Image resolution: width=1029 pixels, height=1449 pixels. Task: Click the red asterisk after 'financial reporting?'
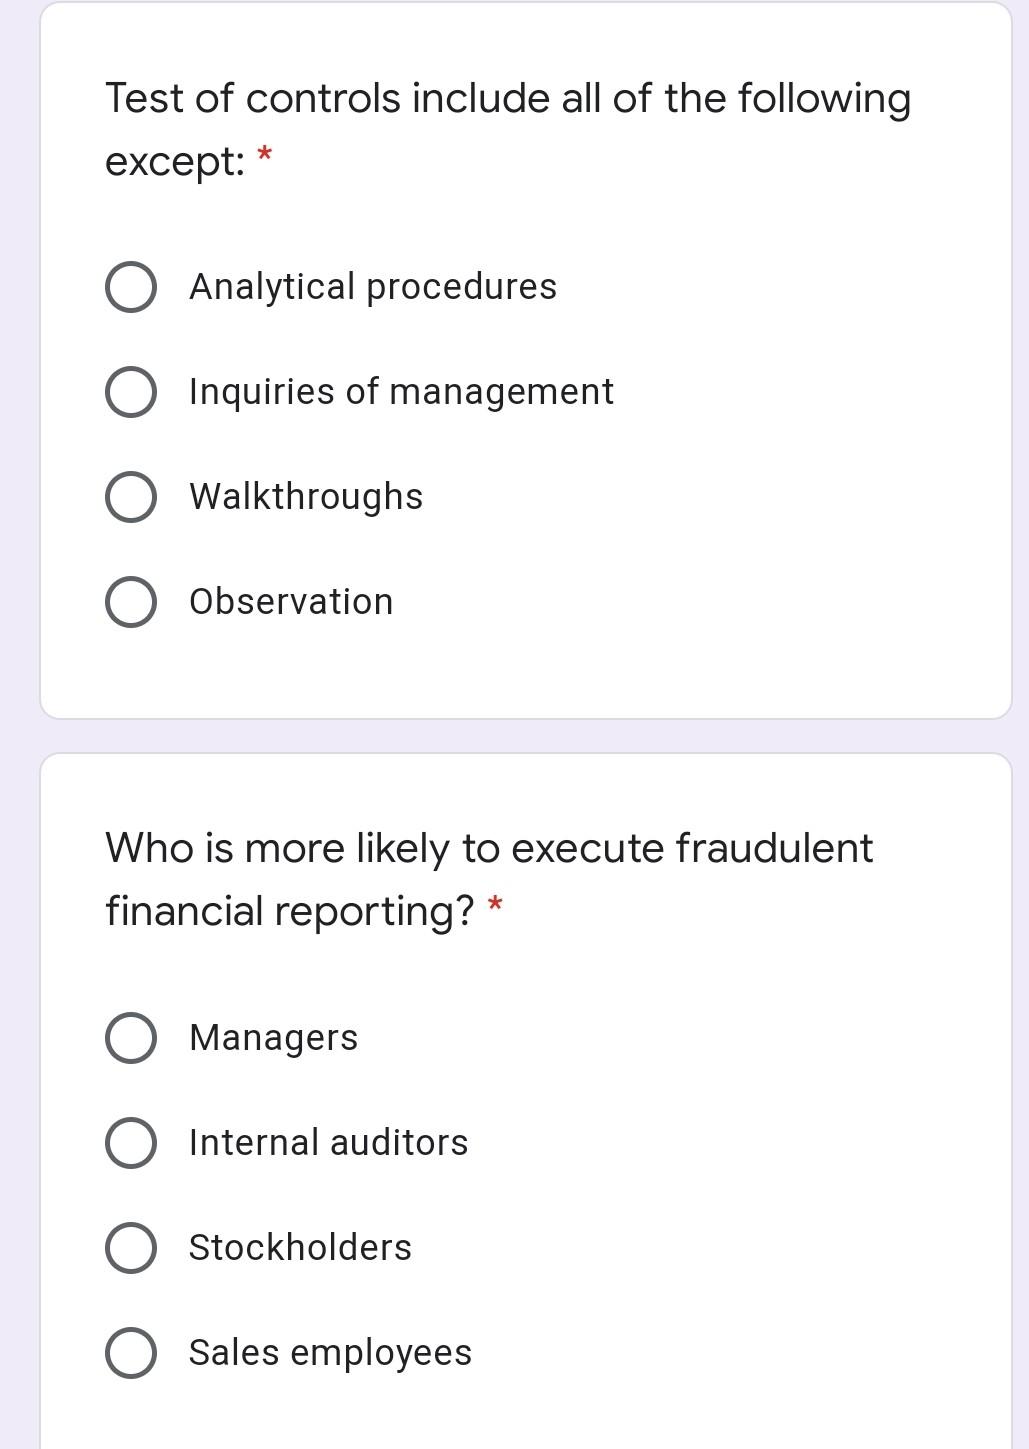(x=494, y=905)
